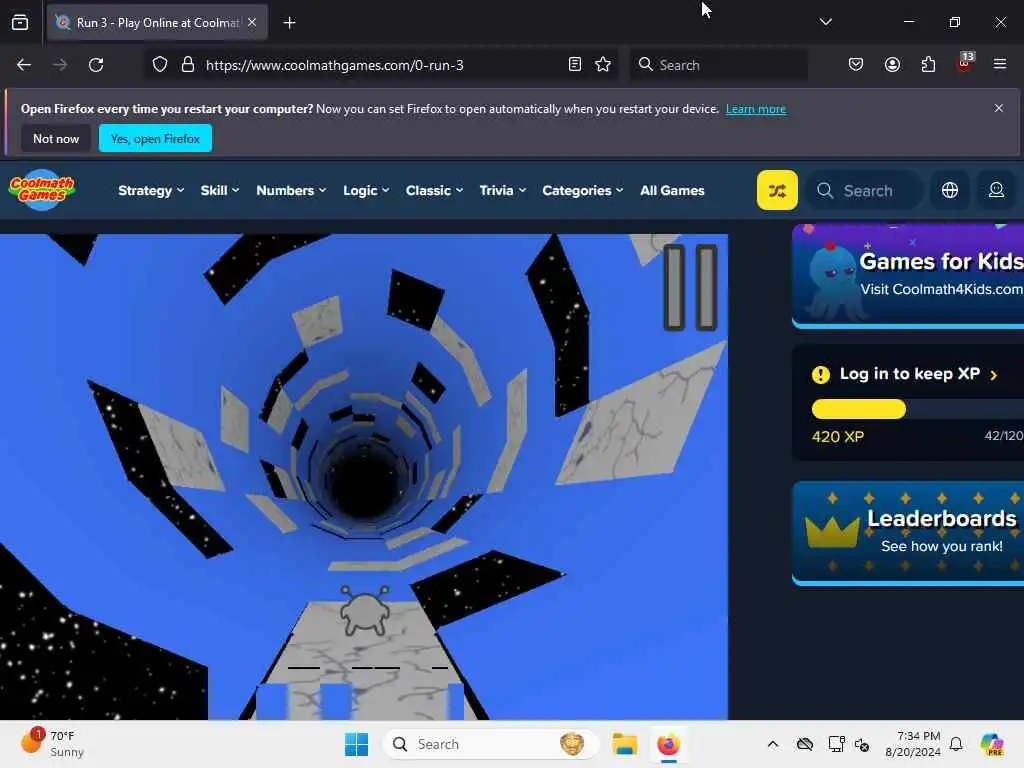Dismiss the Firefox startup notification bar
This screenshot has height=768, width=1024.
point(999,108)
